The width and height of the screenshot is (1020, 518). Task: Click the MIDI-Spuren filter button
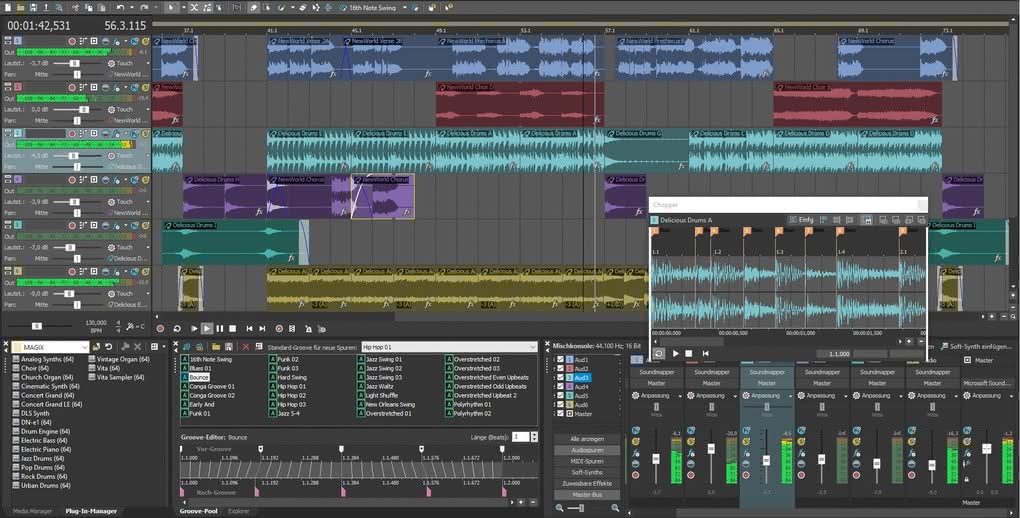(587, 461)
